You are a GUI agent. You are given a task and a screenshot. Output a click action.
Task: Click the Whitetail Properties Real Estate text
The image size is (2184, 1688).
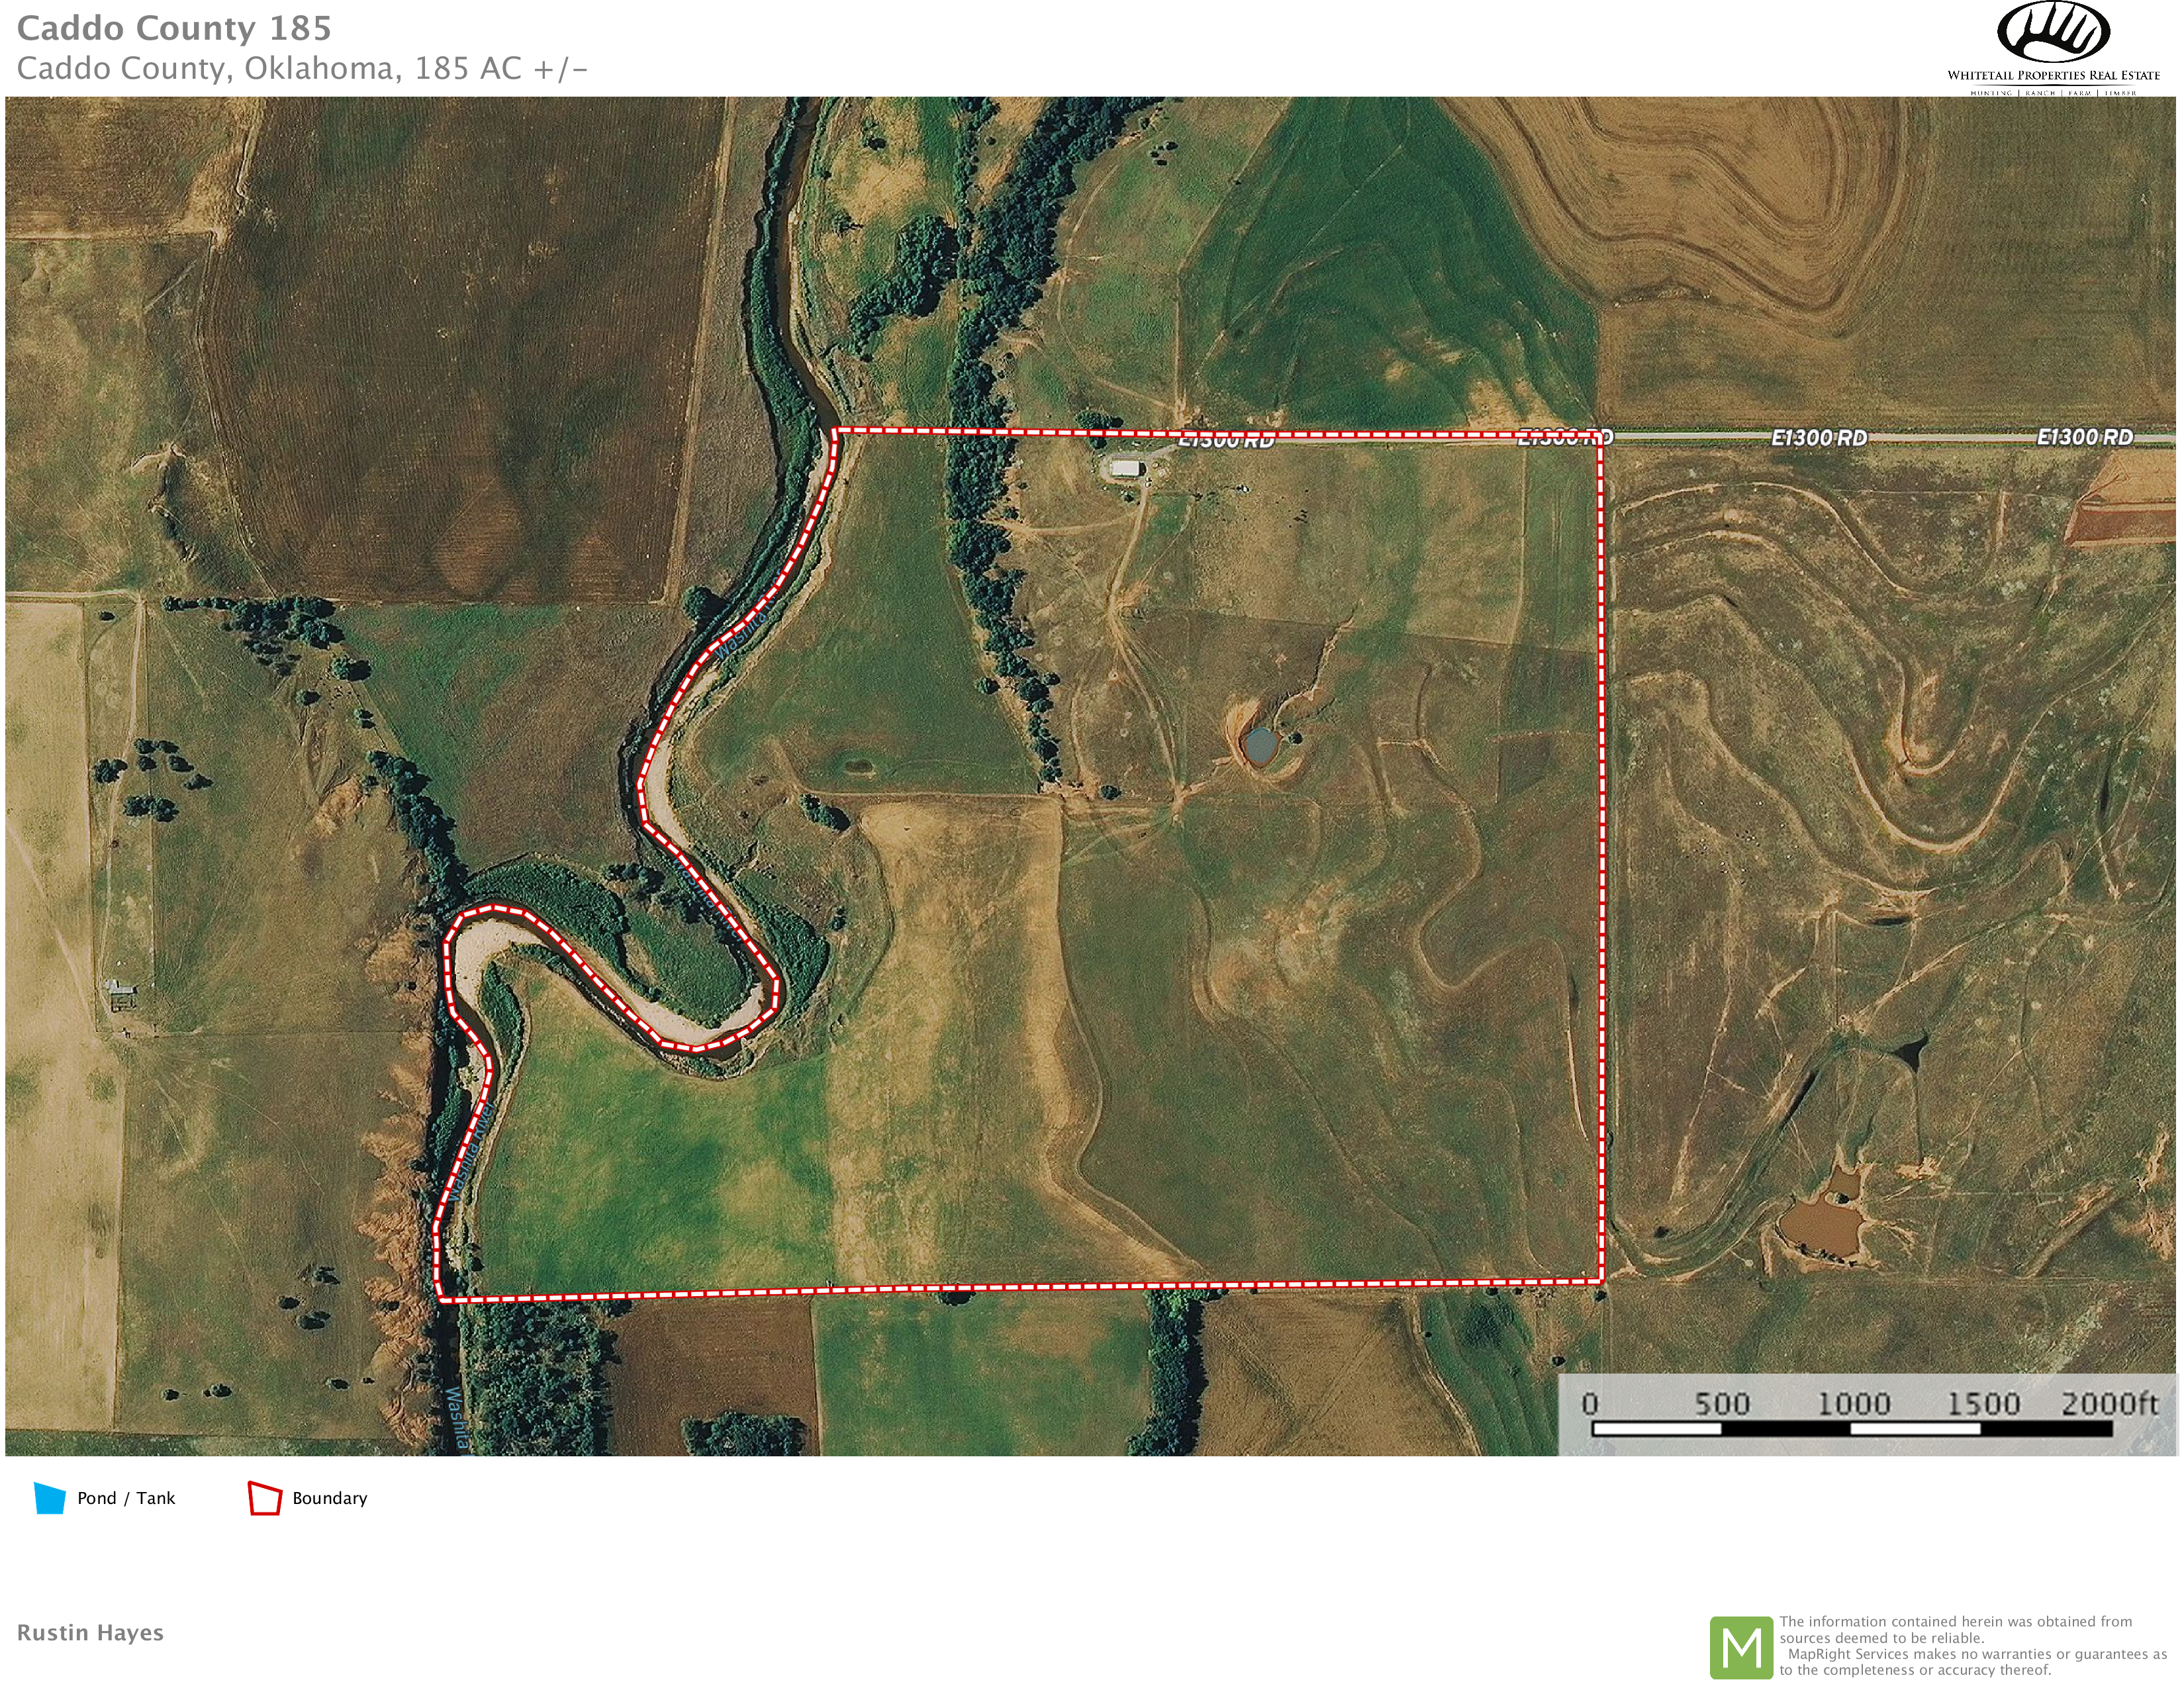point(2053,75)
